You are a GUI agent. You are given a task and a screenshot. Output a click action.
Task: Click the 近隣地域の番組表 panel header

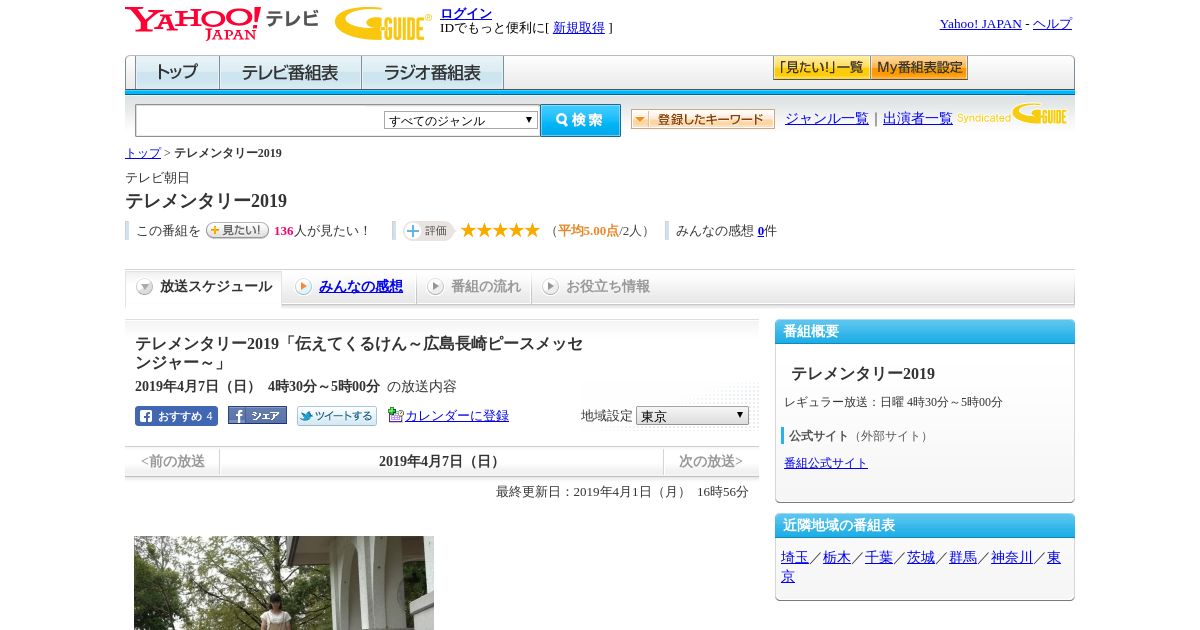pyautogui.click(x=925, y=526)
